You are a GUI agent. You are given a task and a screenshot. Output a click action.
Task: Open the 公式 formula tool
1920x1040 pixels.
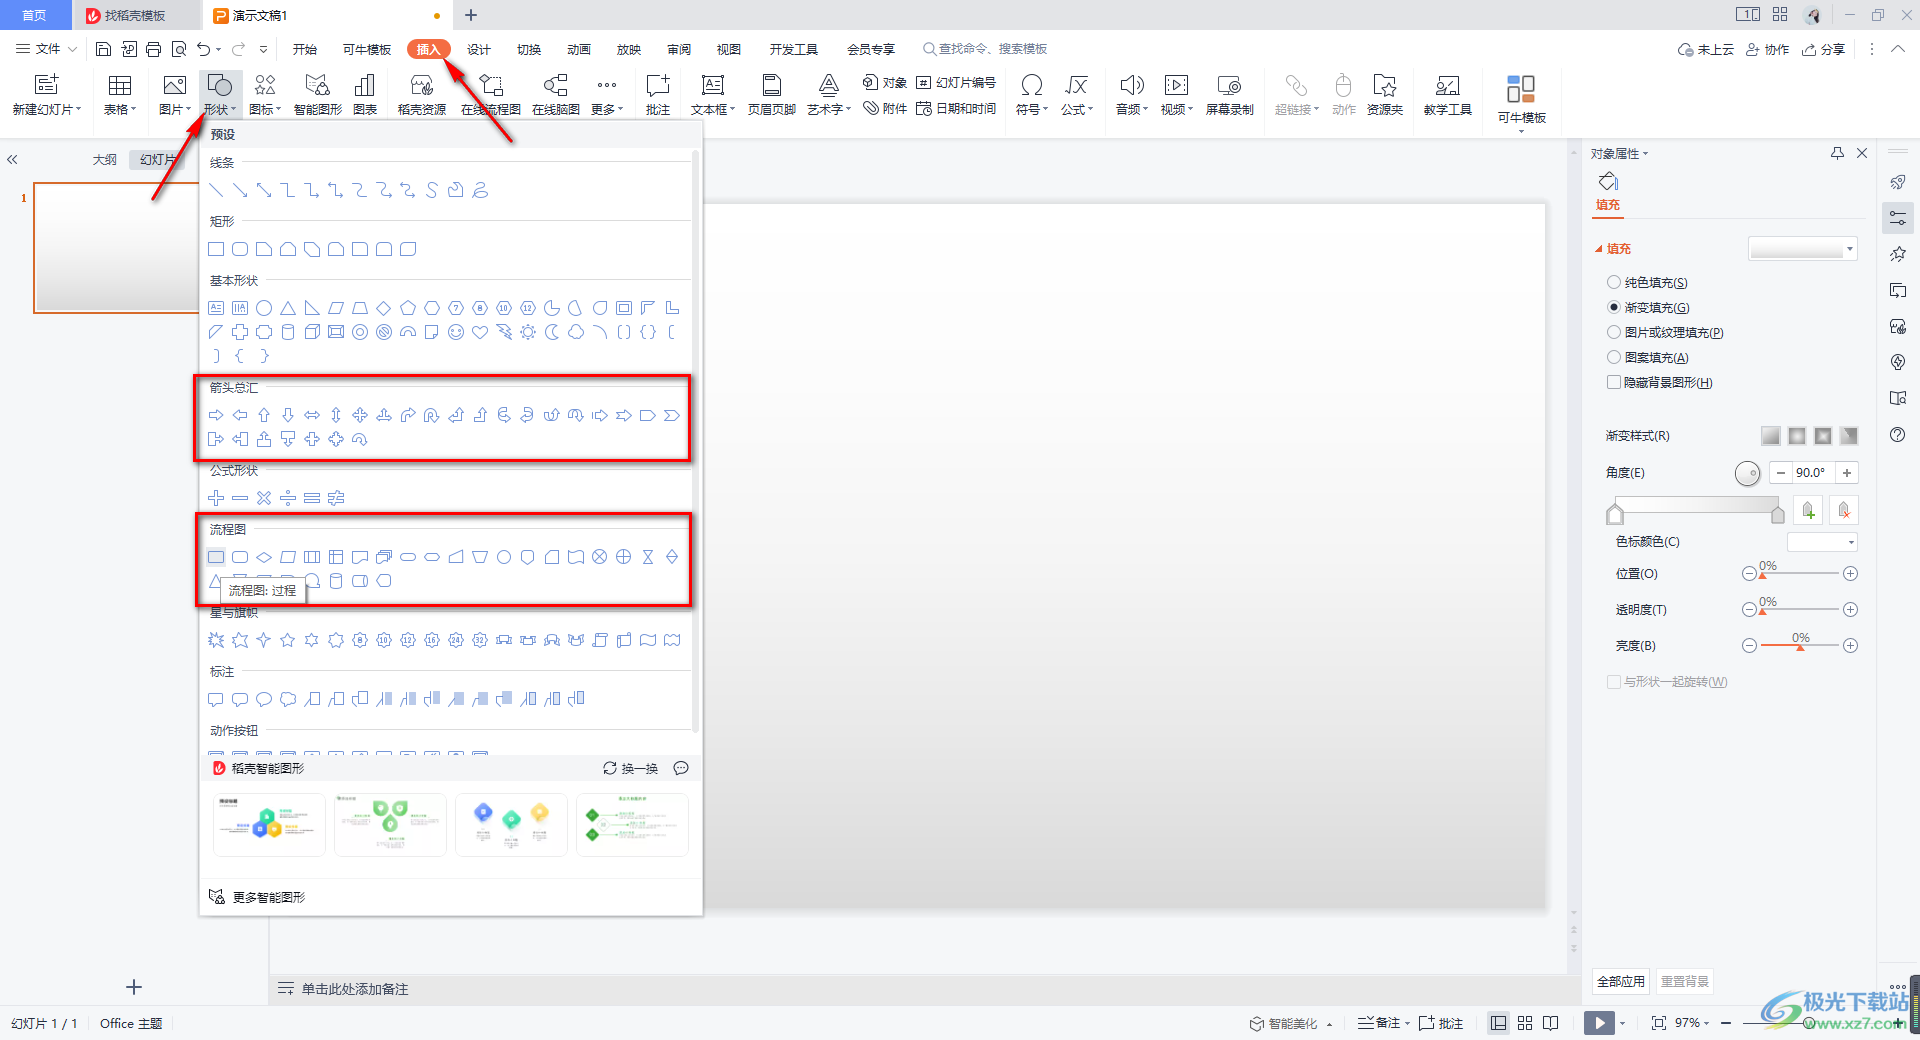tap(1076, 95)
